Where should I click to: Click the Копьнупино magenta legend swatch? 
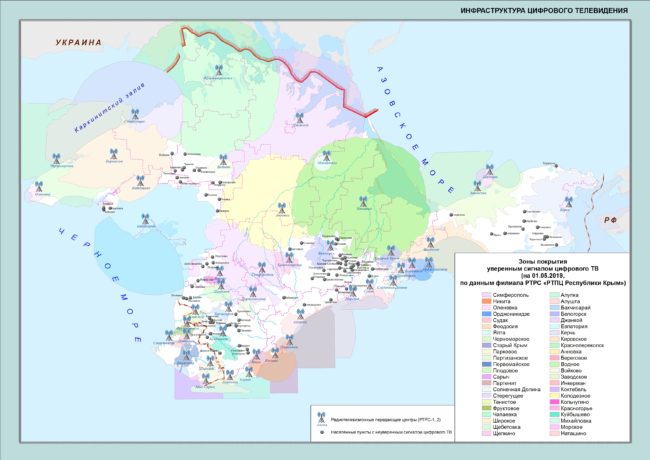point(554,402)
